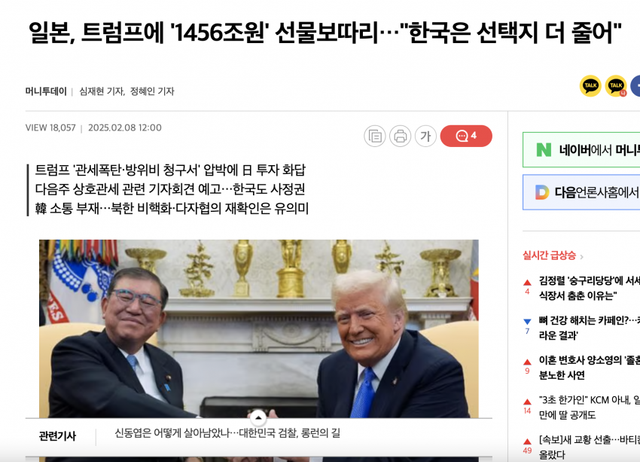640x462 pixels.
Task: Open trending story about 뼈 건강 카페인
Action: click(x=589, y=328)
